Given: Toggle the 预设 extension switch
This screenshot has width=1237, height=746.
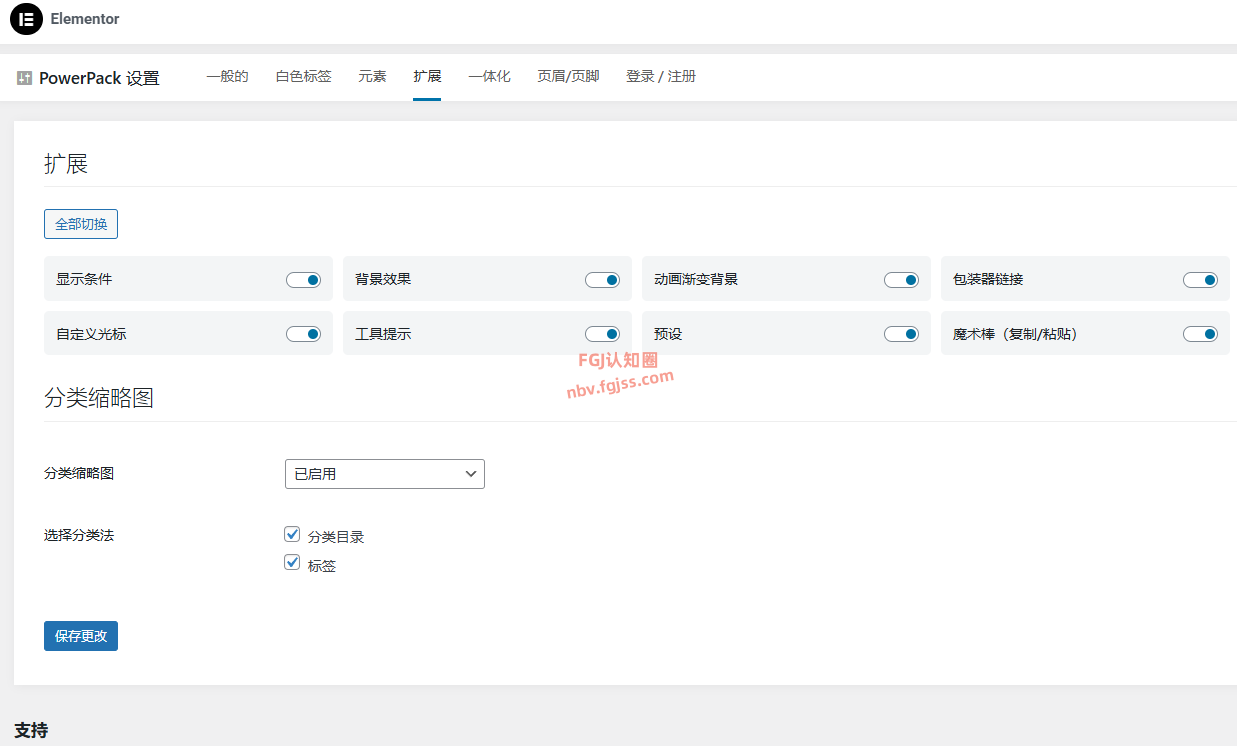Looking at the screenshot, I should [x=901, y=334].
